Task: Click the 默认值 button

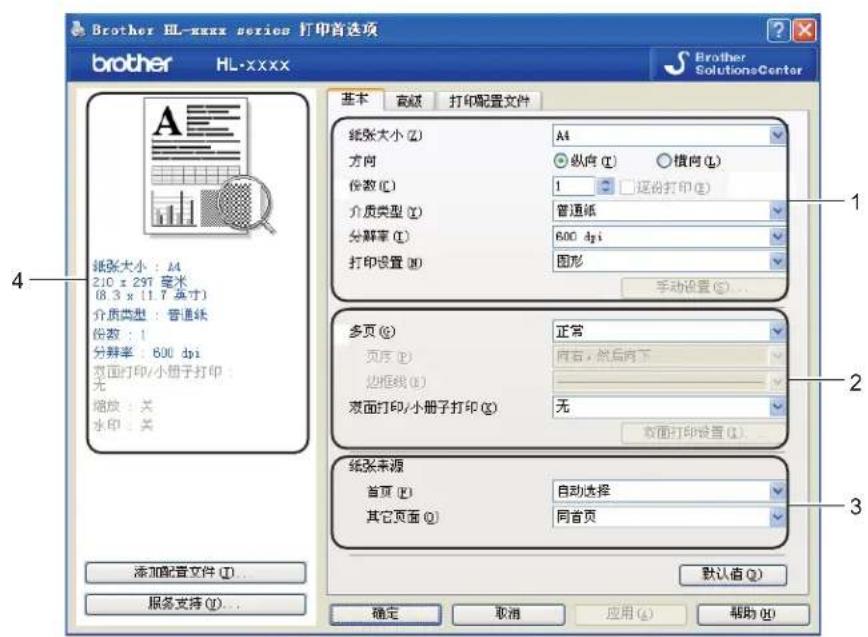Action: tap(732, 574)
